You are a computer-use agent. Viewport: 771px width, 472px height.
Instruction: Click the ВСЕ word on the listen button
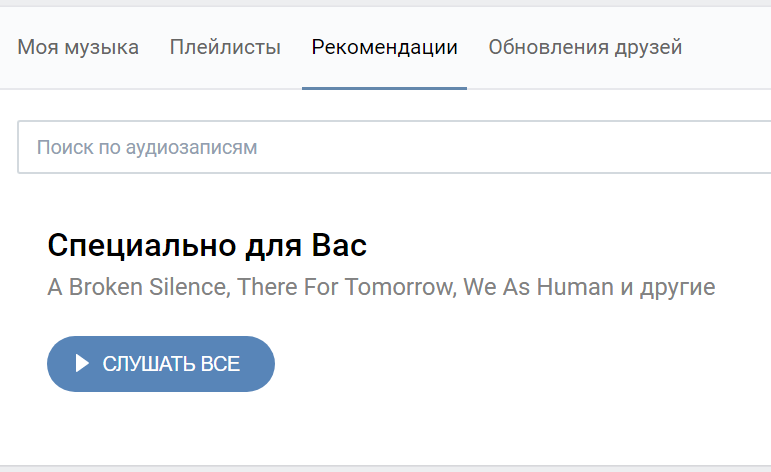click(x=220, y=364)
